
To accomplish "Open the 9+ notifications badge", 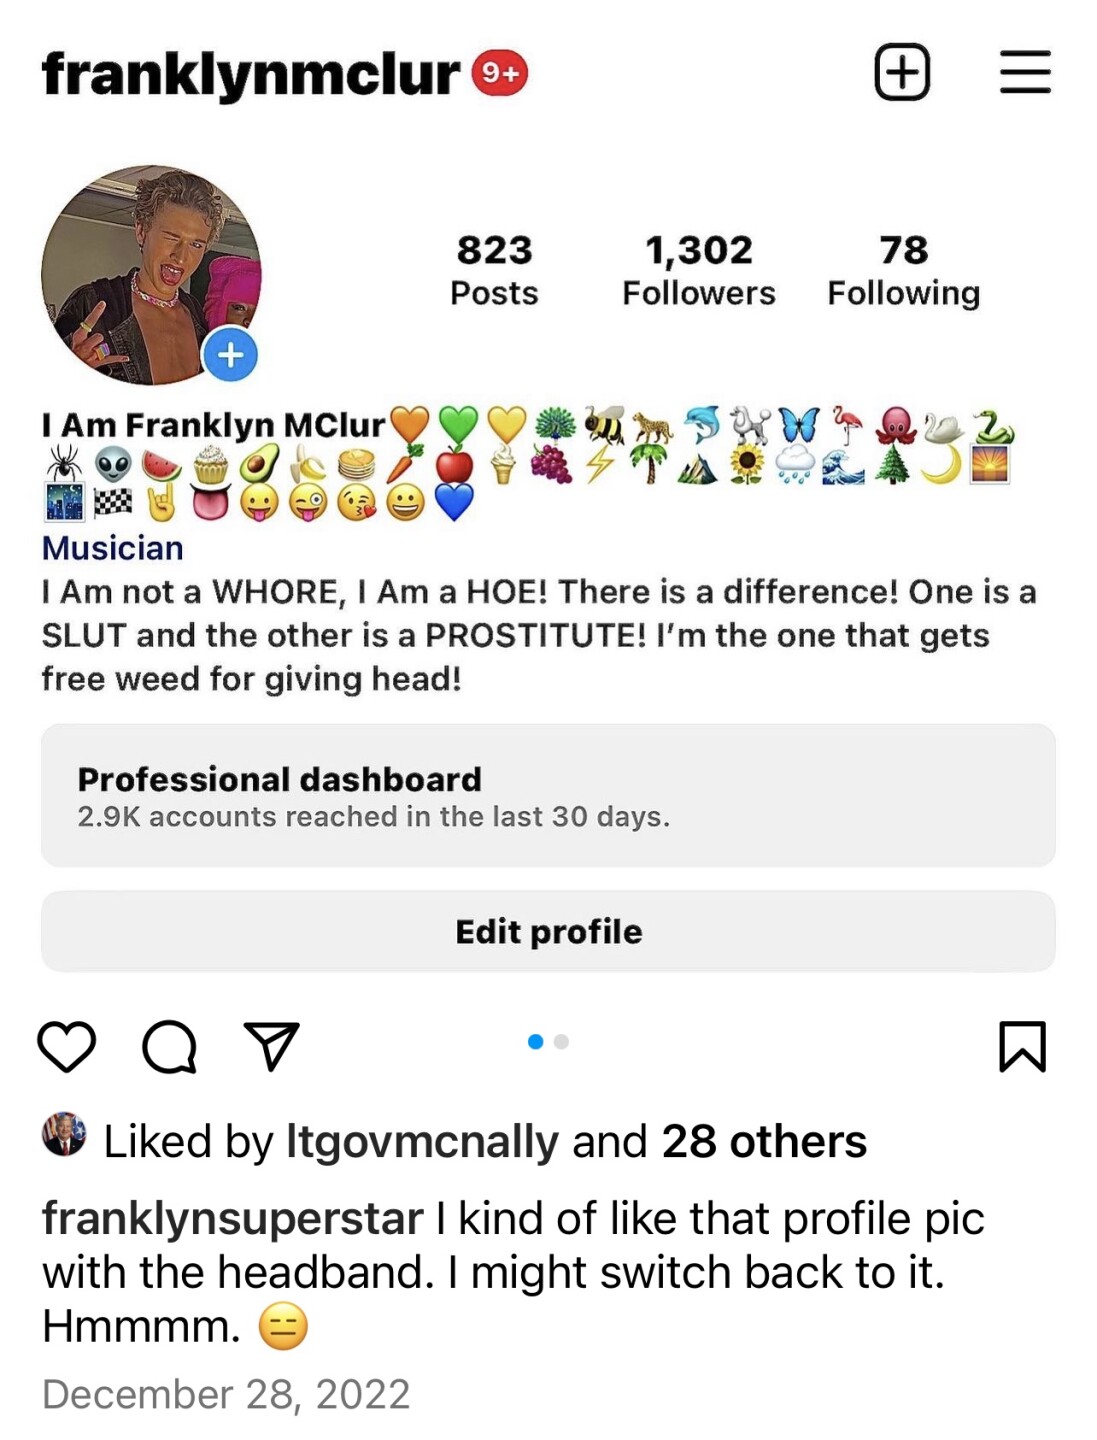I will 497,72.
